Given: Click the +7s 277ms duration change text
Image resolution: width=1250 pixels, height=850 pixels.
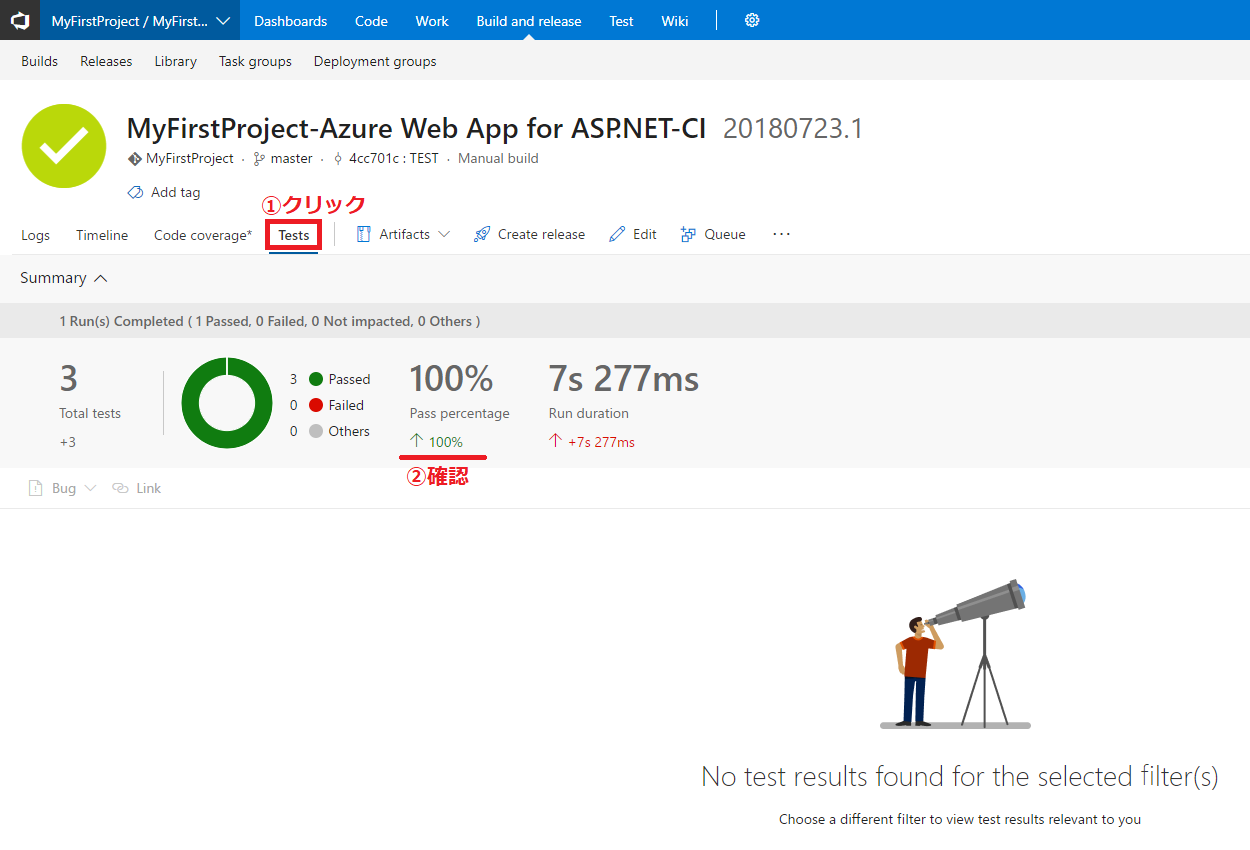Looking at the screenshot, I should point(601,442).
